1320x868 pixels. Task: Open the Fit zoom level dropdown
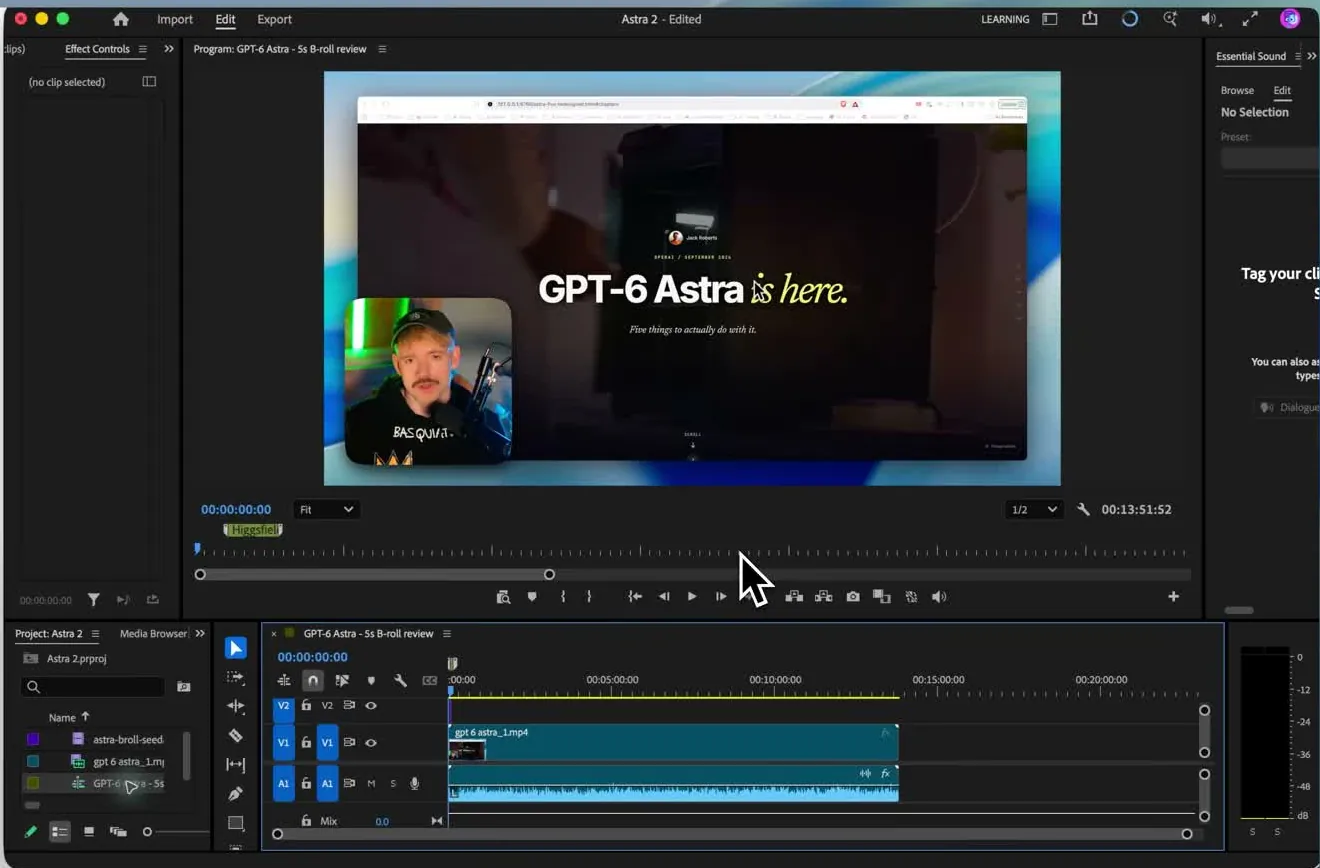(327, 509)
